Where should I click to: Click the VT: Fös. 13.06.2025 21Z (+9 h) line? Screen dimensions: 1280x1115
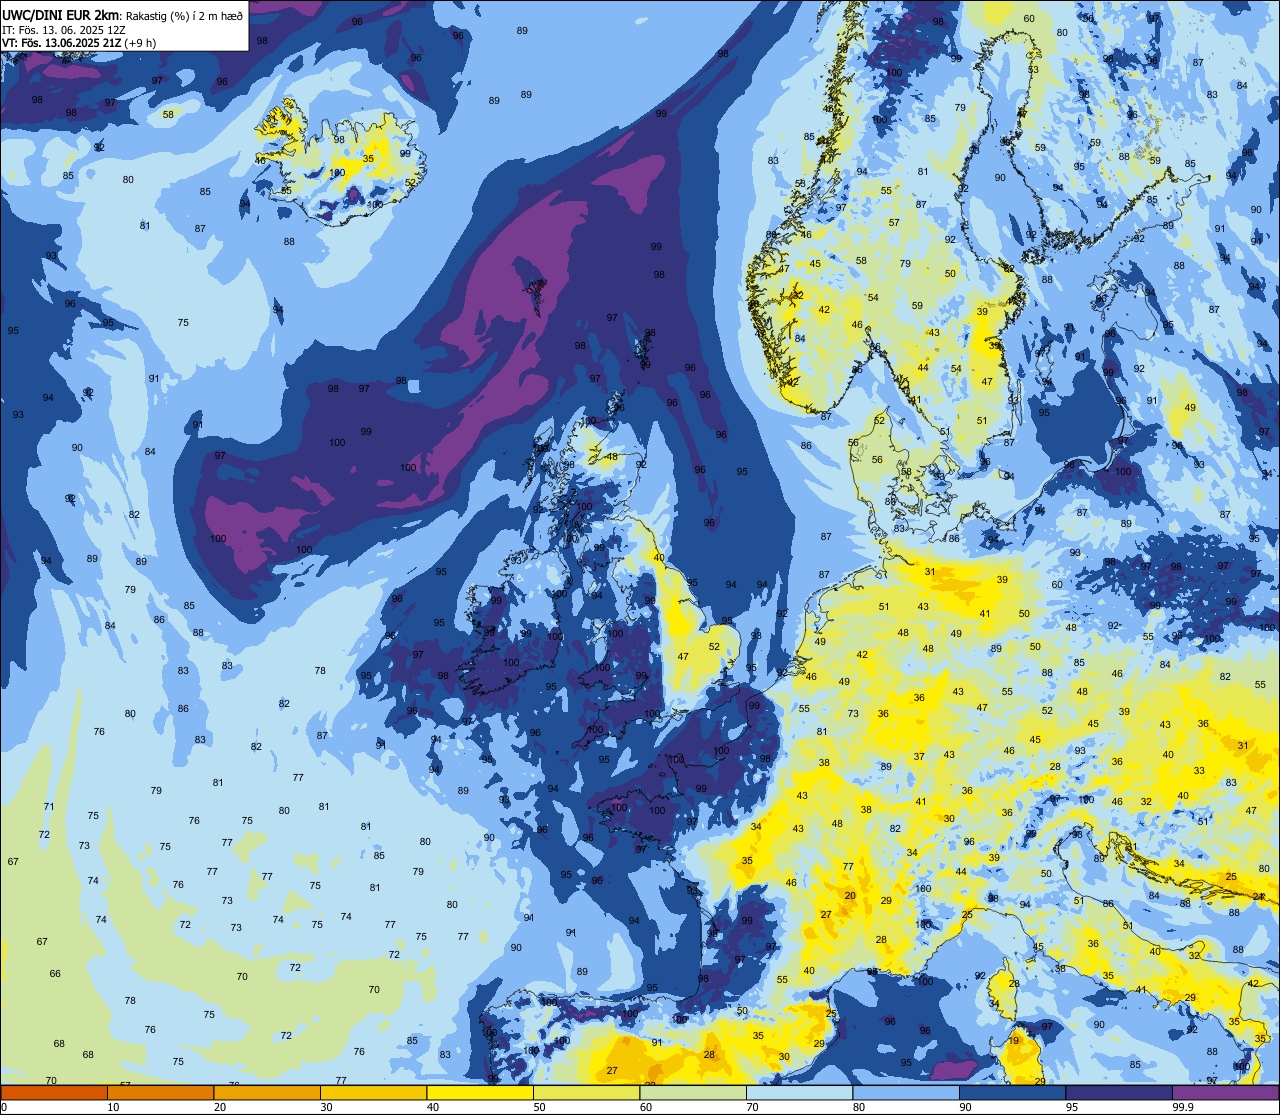click(79, 42)
